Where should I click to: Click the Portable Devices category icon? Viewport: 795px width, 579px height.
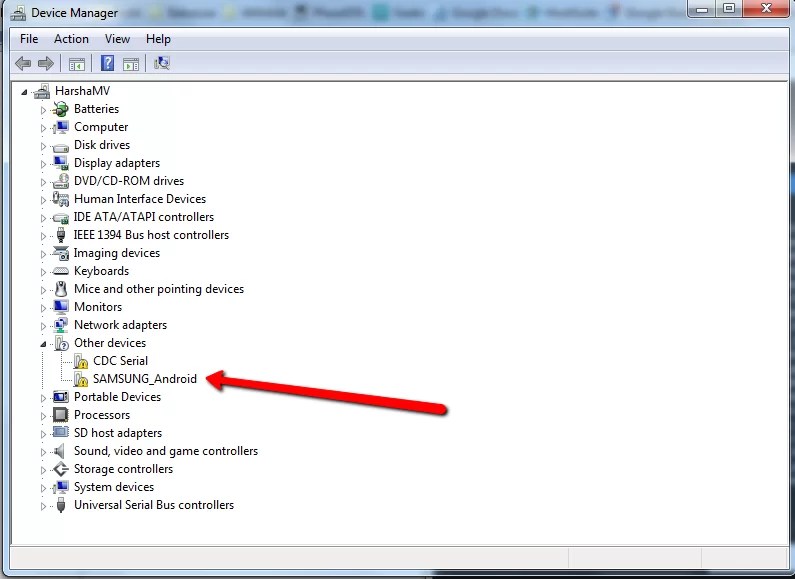[61, 397]
